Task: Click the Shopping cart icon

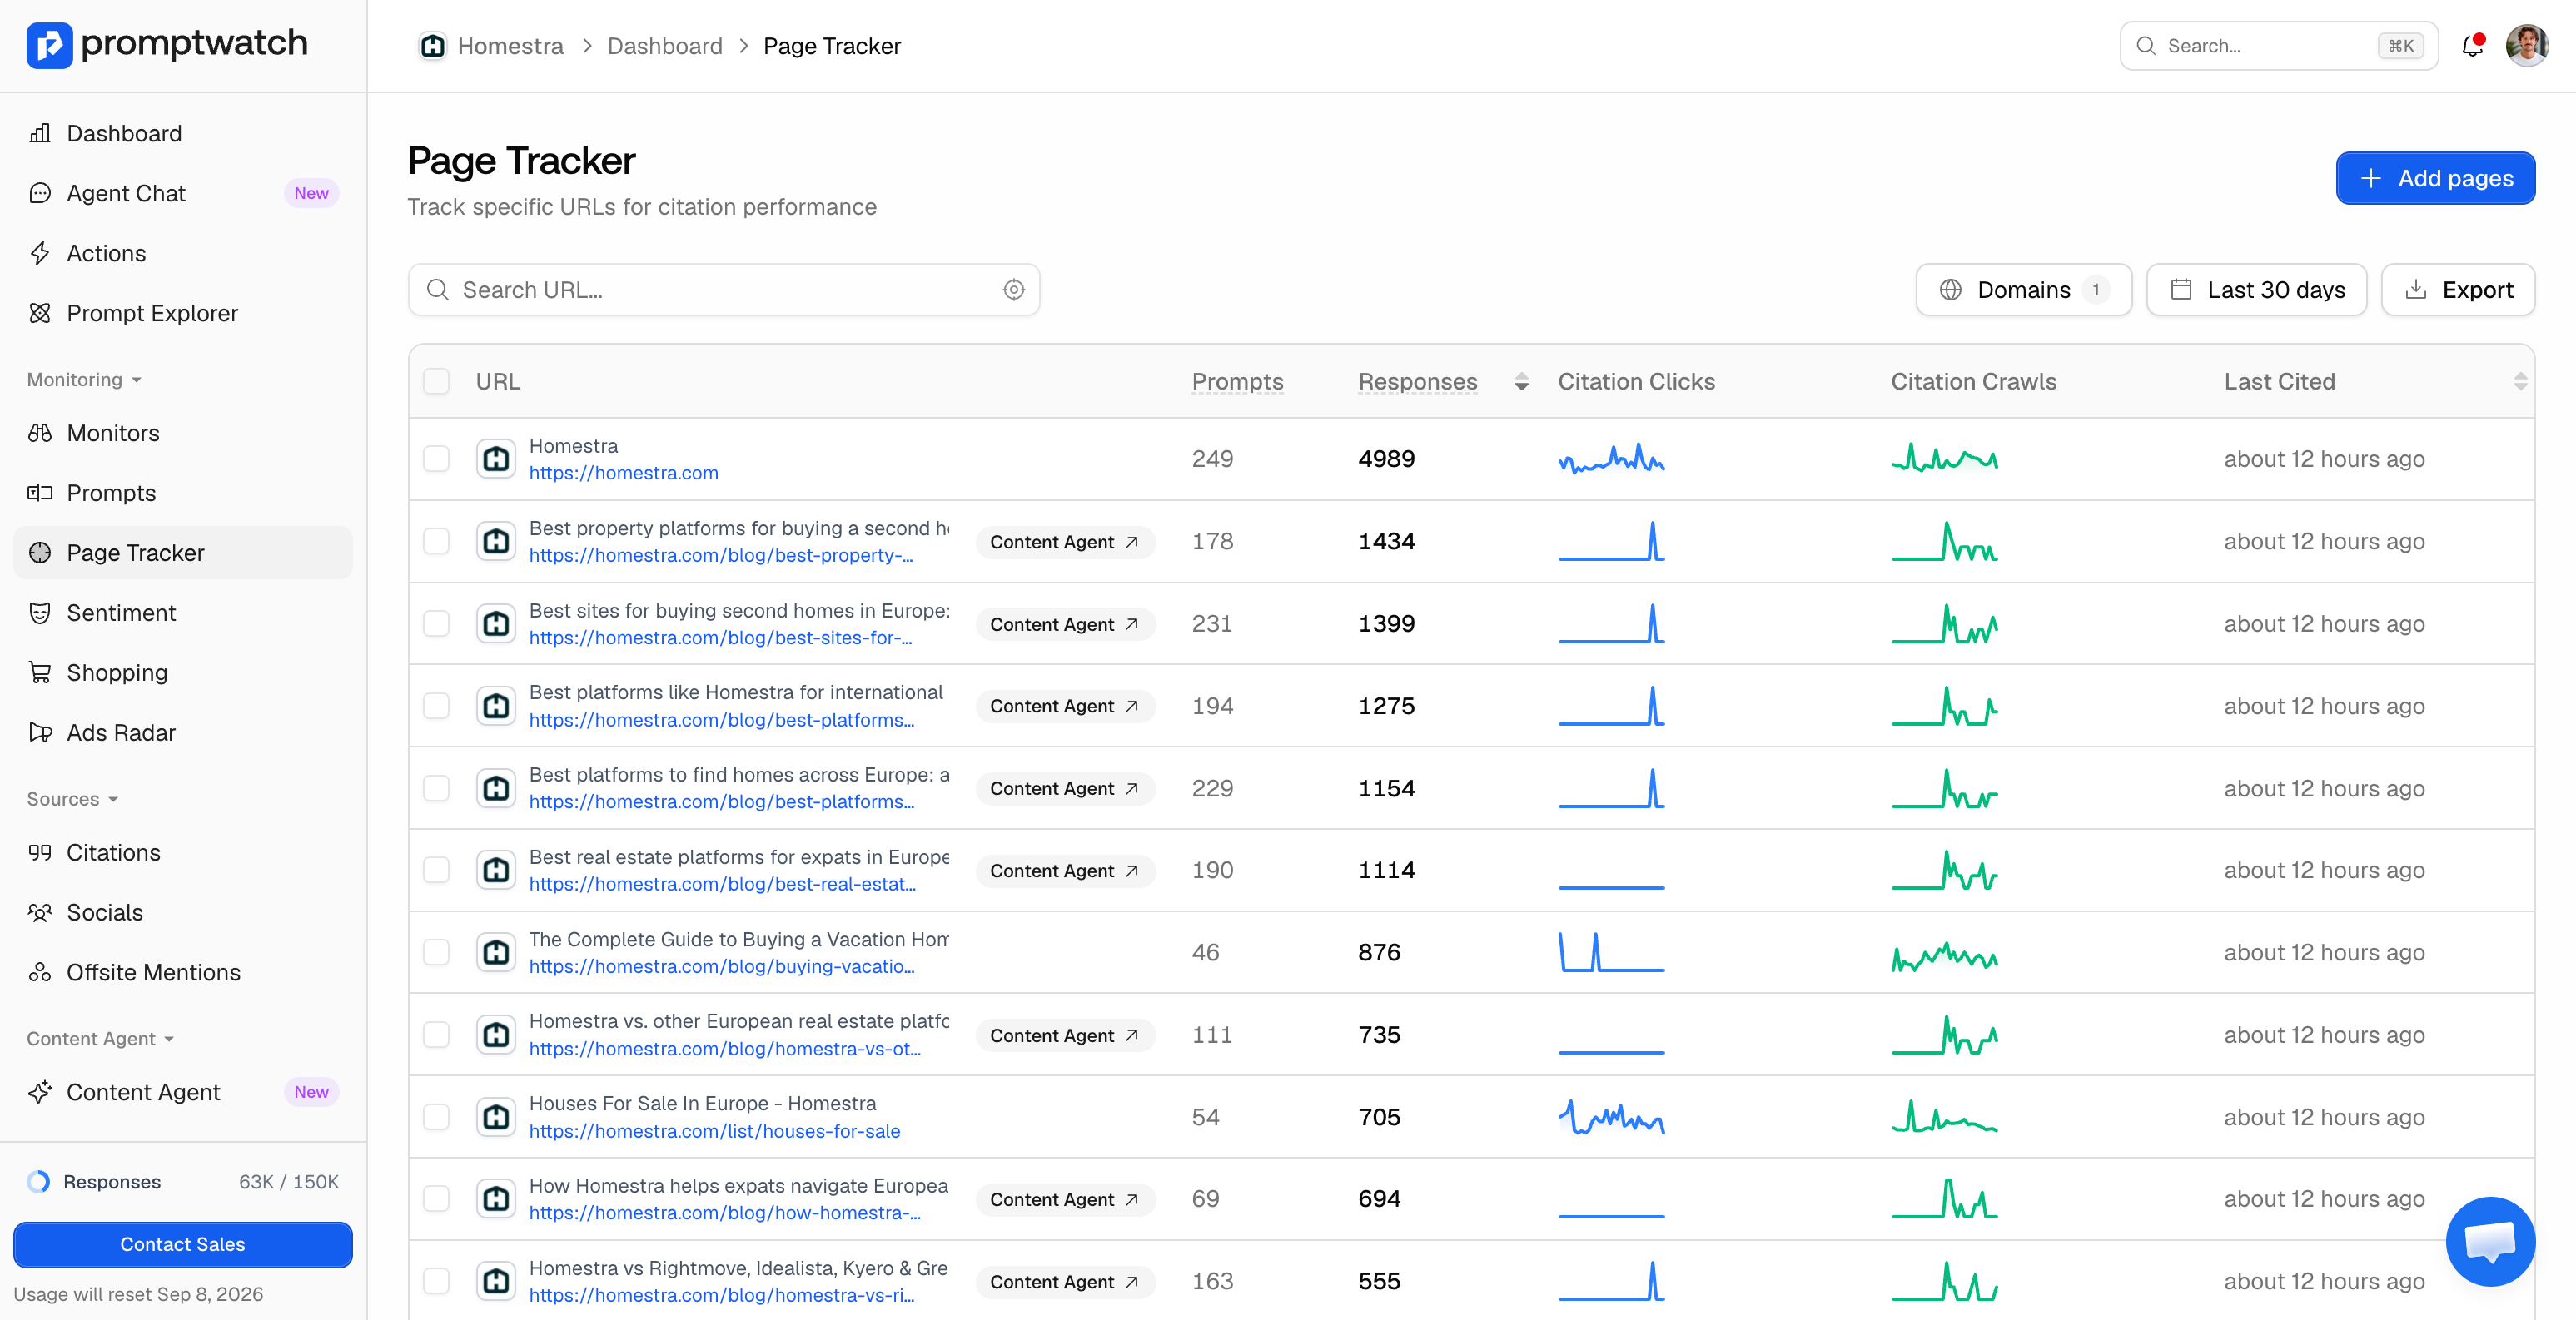Action: tap(40, 673)
